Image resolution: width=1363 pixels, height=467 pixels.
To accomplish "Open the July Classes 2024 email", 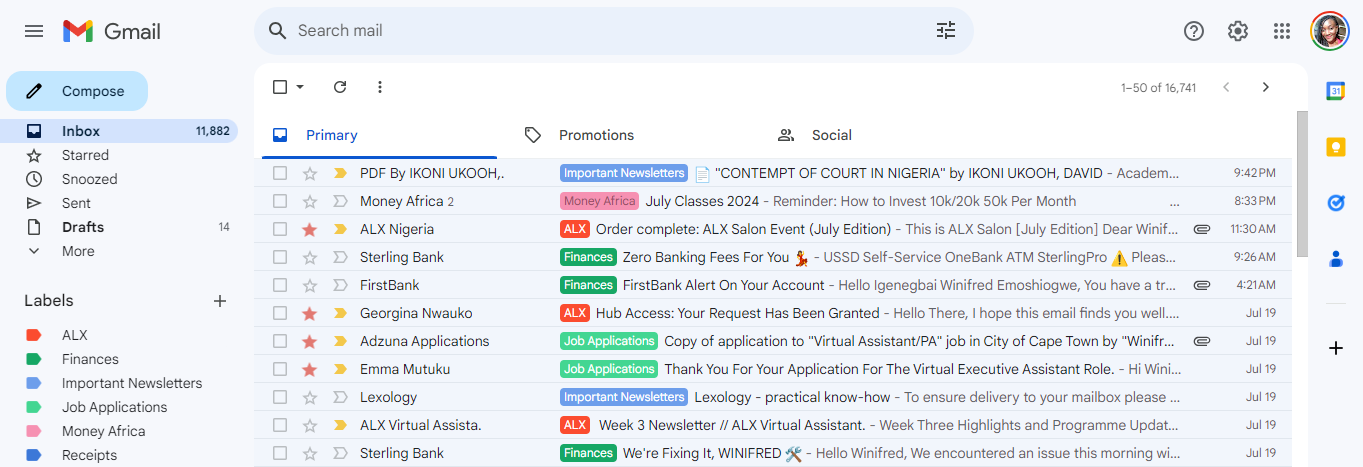I will point(775,201).
